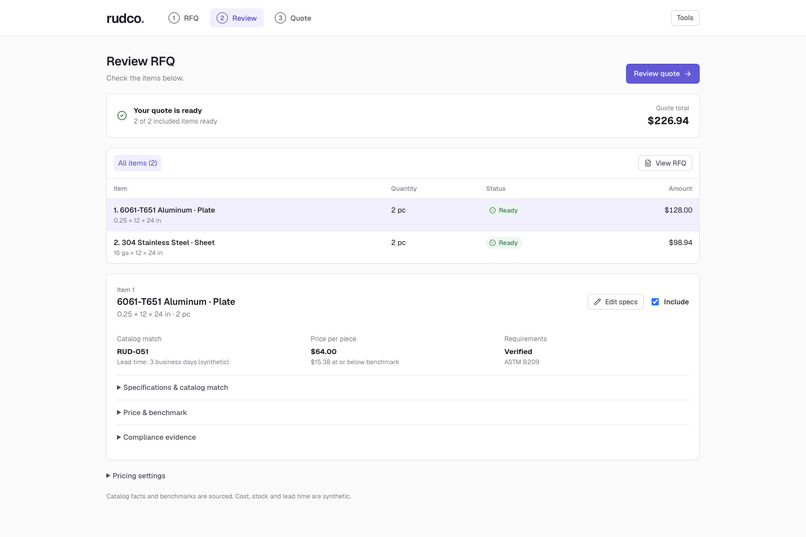This screenshot has width=806, height=537.
Task: Click the Quantity column header
Action: (404, 189)
